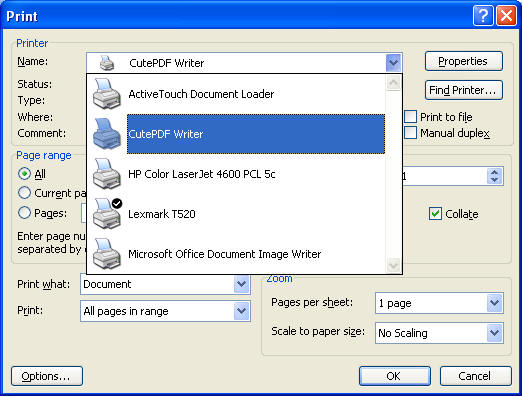Viewport: 522px width, 396px height.
Task: Click the Cancel button
Action: click(476, 376)
